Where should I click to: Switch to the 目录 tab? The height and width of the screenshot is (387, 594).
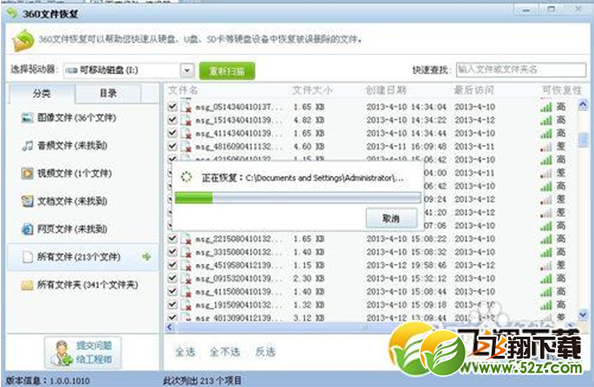(108, 93)
